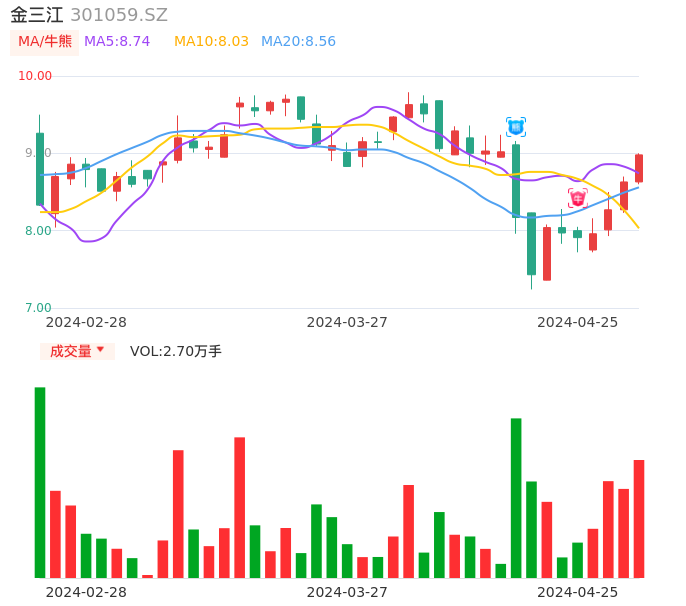Click the stock code 301059.SZ

pos(119,15)
